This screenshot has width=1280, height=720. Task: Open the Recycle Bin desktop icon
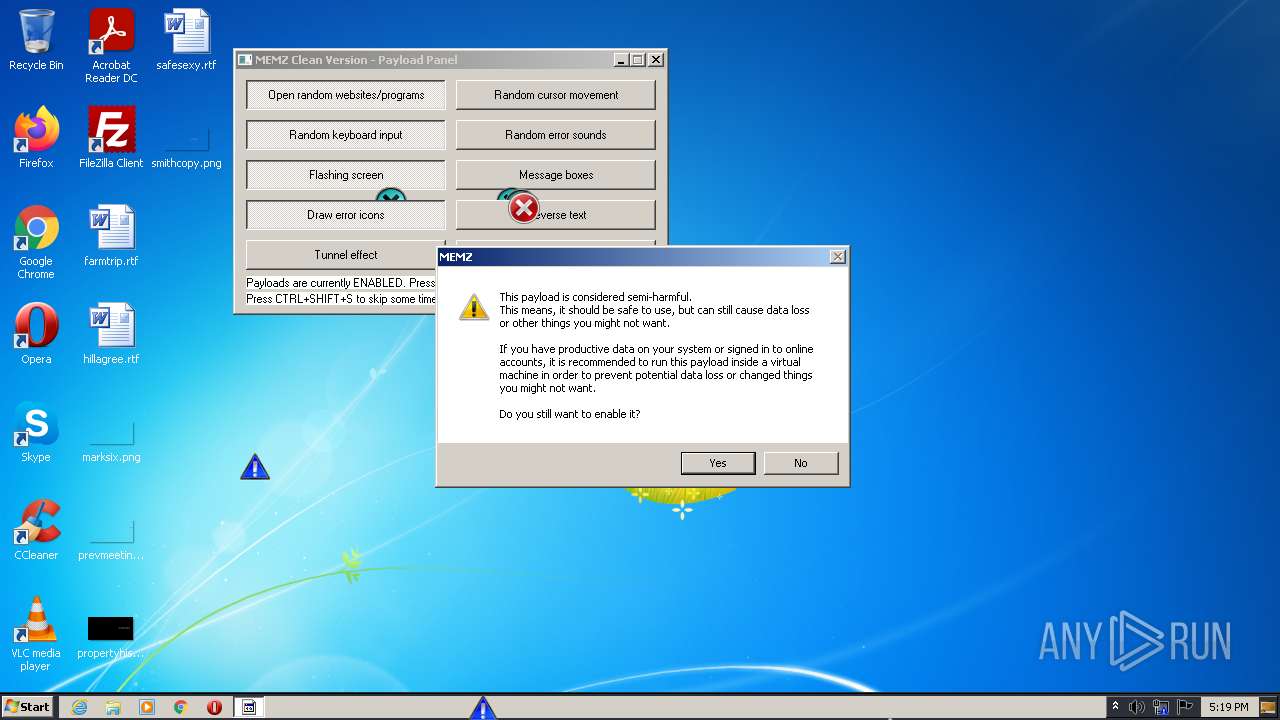click(36, 40)
